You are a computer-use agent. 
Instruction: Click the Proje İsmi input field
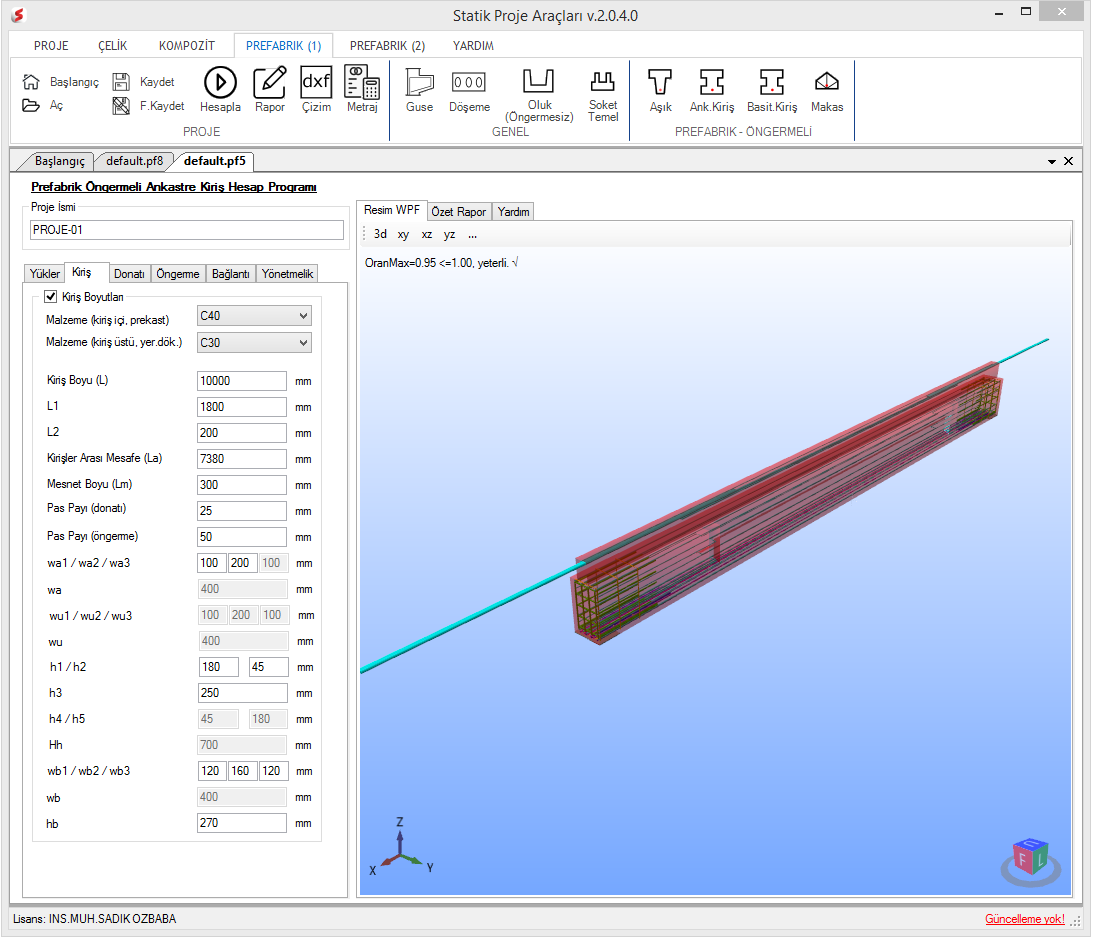click(187, 230)
